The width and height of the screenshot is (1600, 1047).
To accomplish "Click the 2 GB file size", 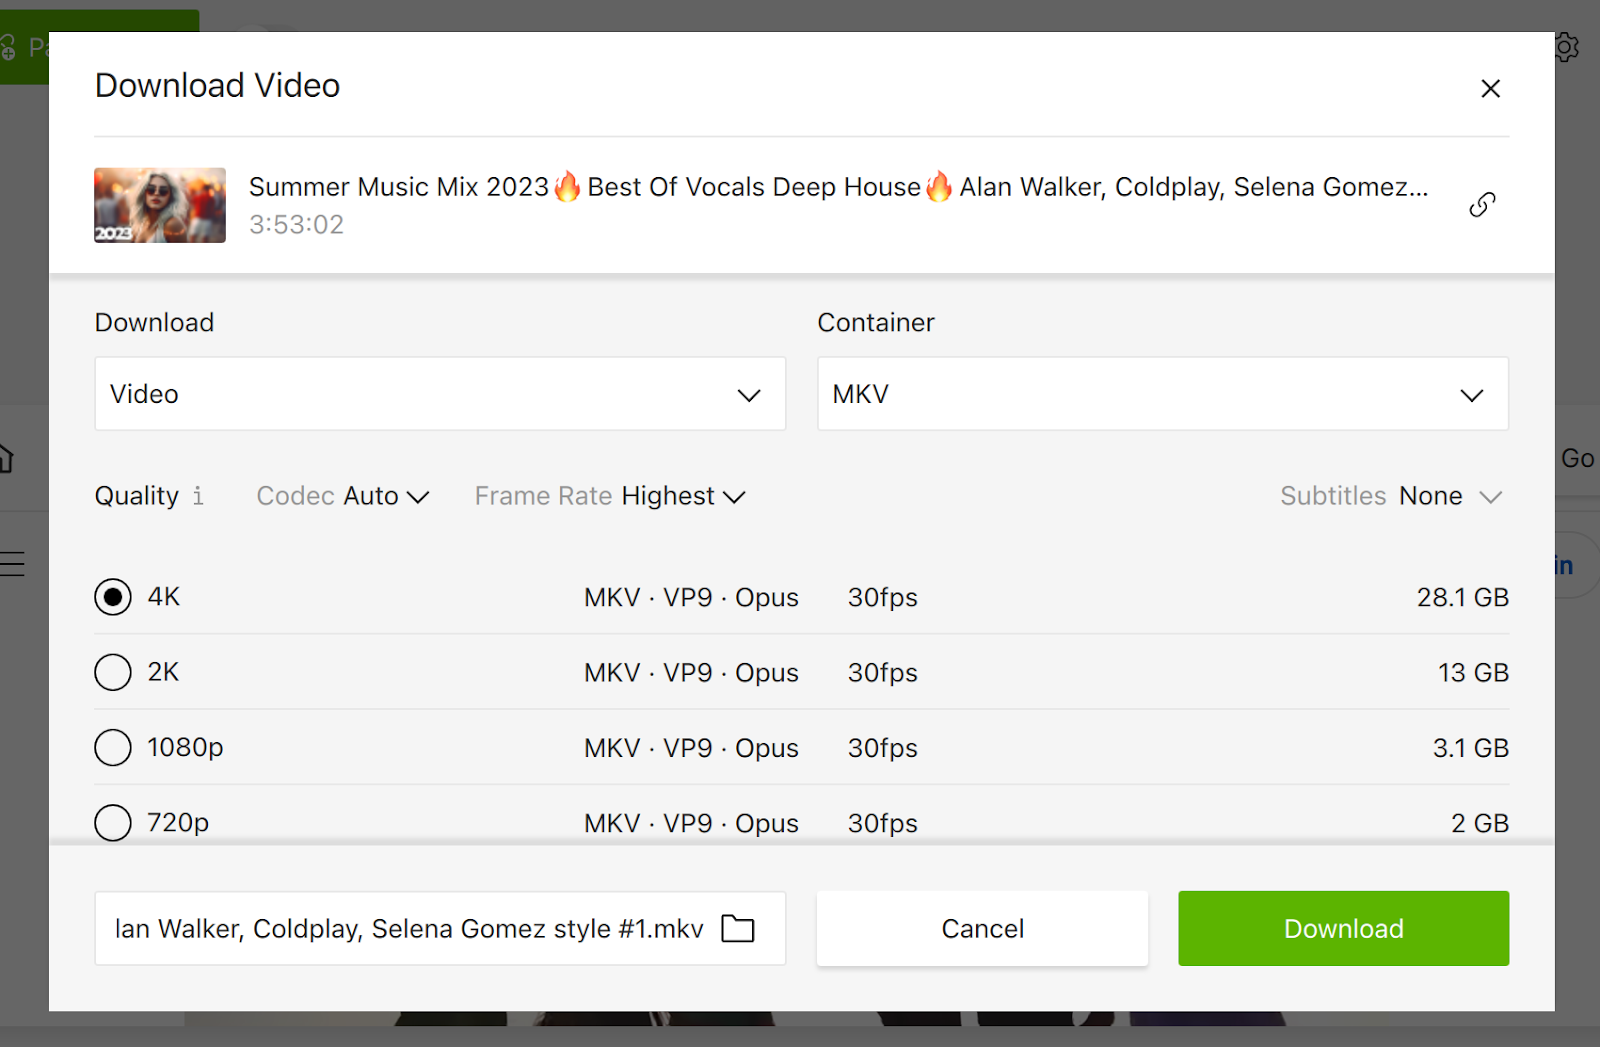I will tap(1480, 823).
